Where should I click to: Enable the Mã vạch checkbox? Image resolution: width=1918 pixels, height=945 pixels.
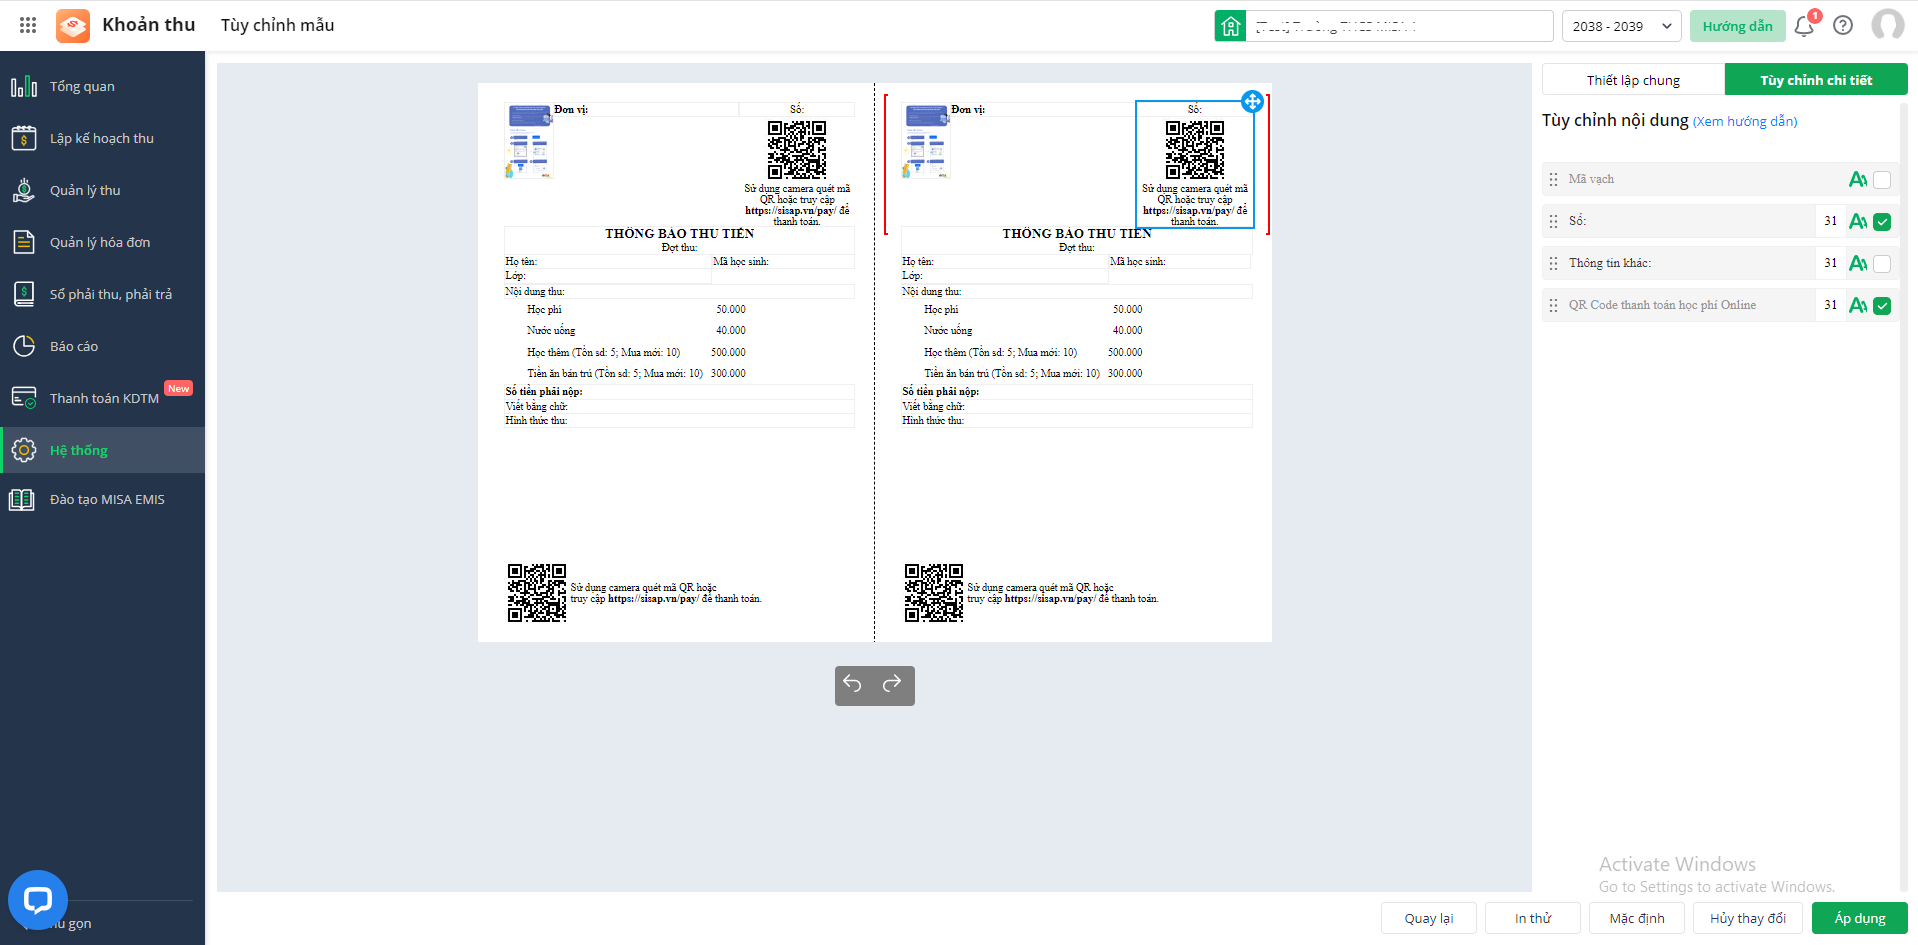1882,180
